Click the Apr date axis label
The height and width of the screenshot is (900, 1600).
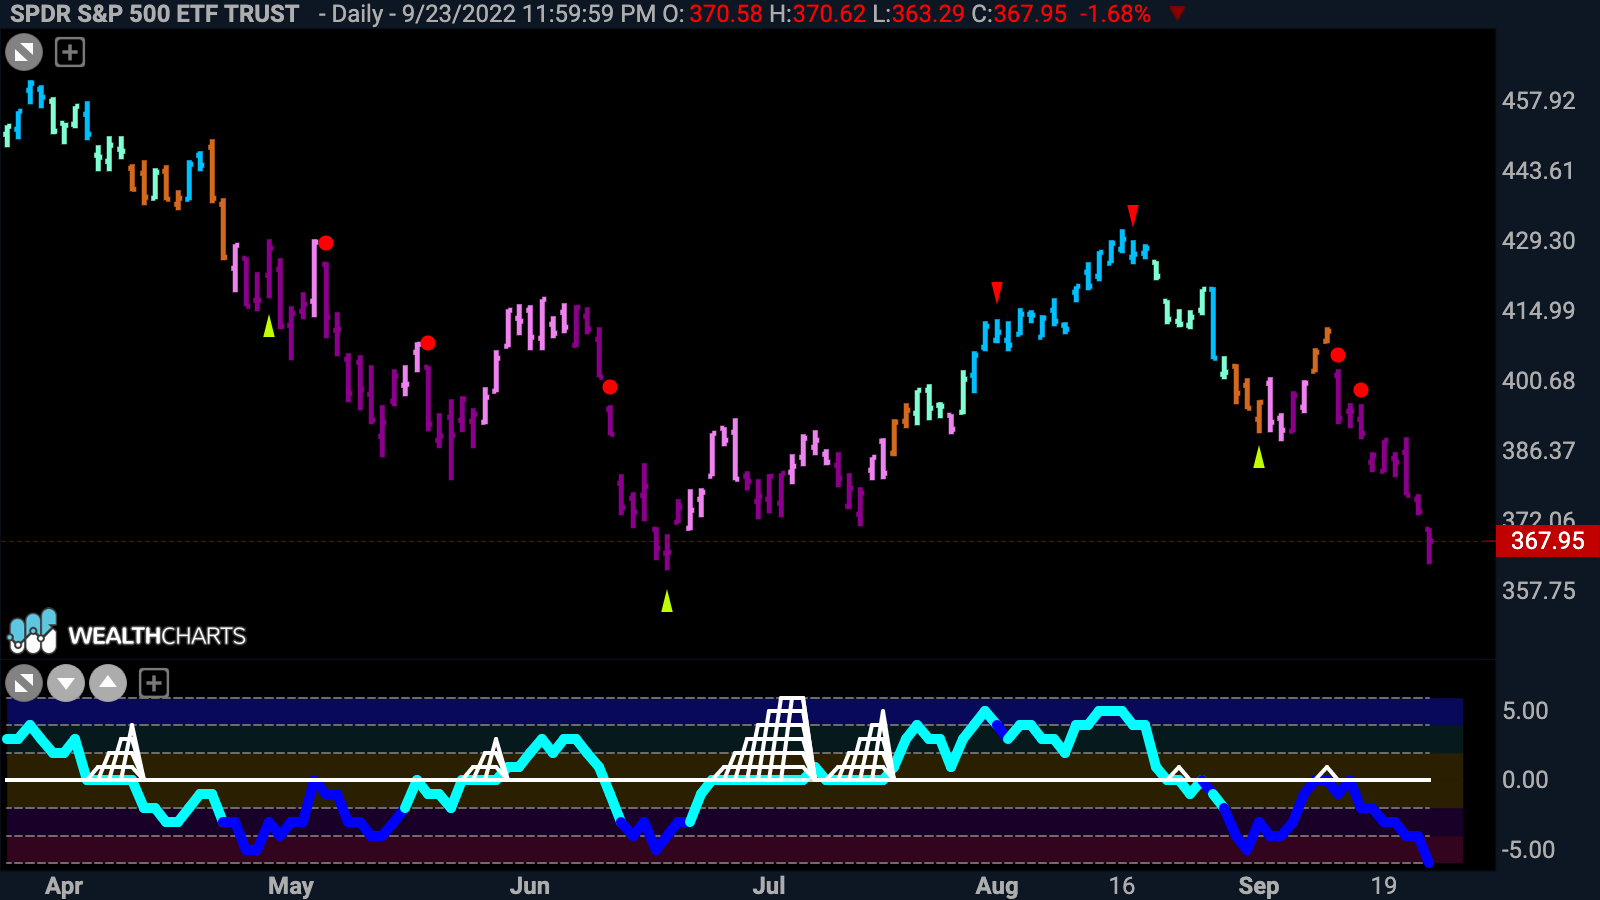(x=64, y=886)
